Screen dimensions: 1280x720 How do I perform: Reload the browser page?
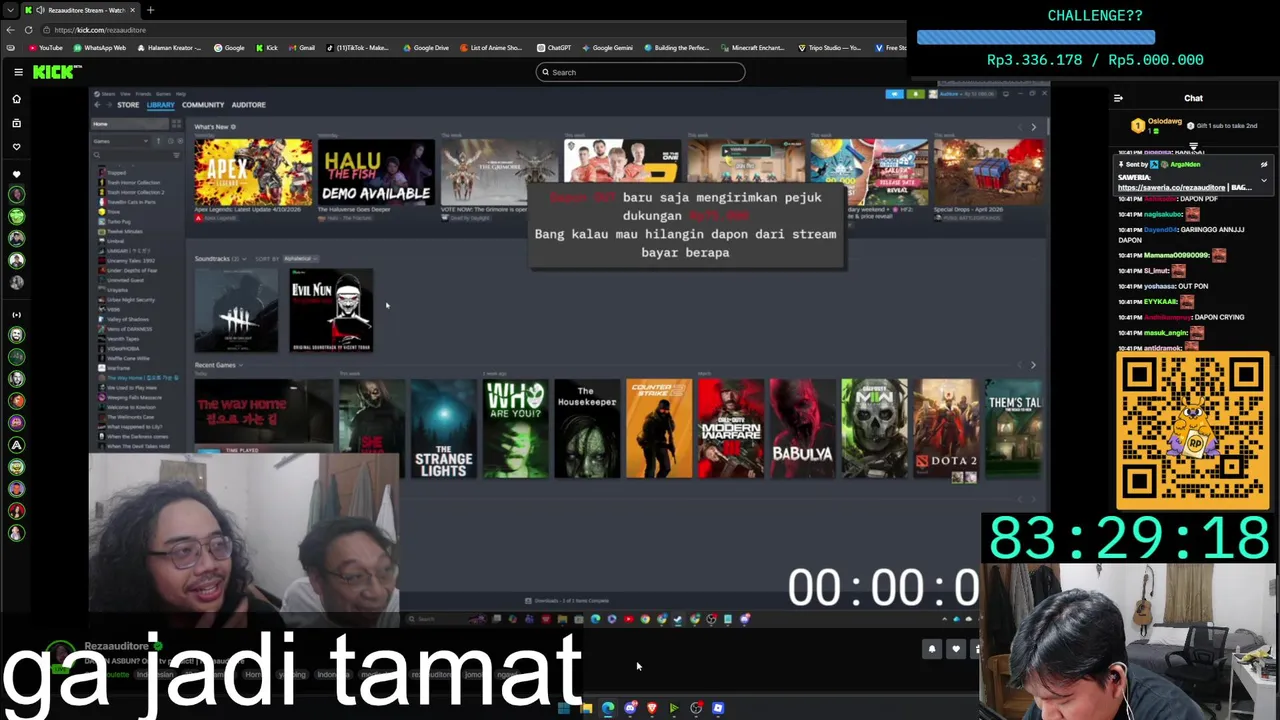click(28, 30)
